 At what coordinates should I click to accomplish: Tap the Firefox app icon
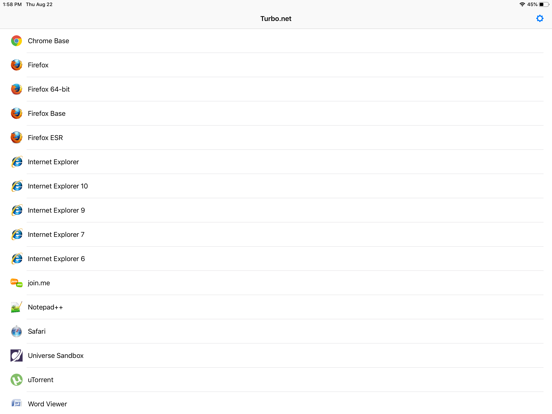(x=16, y=65)
